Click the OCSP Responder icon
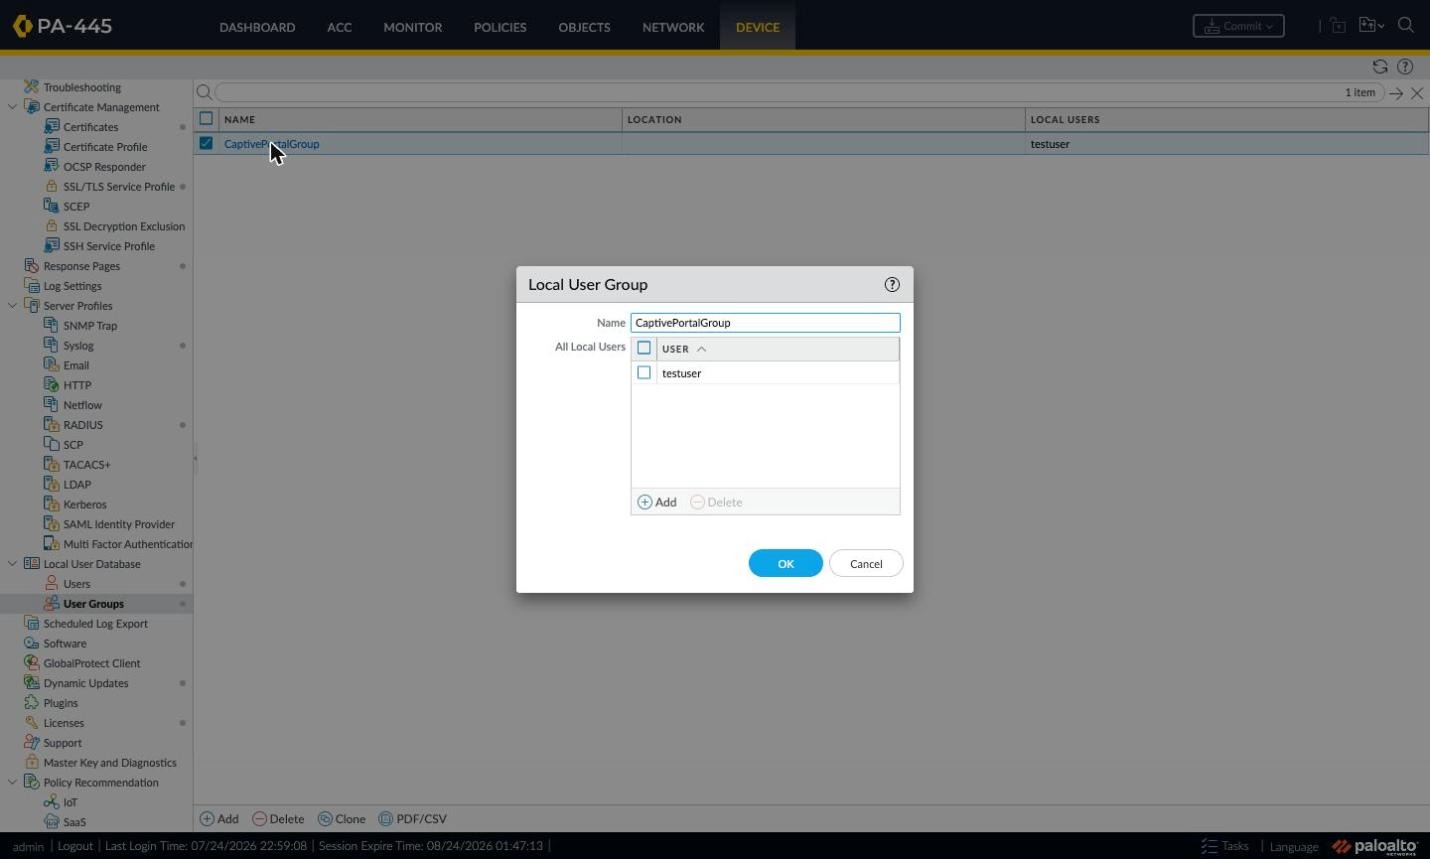1430x859 pixels. [52, 166]
